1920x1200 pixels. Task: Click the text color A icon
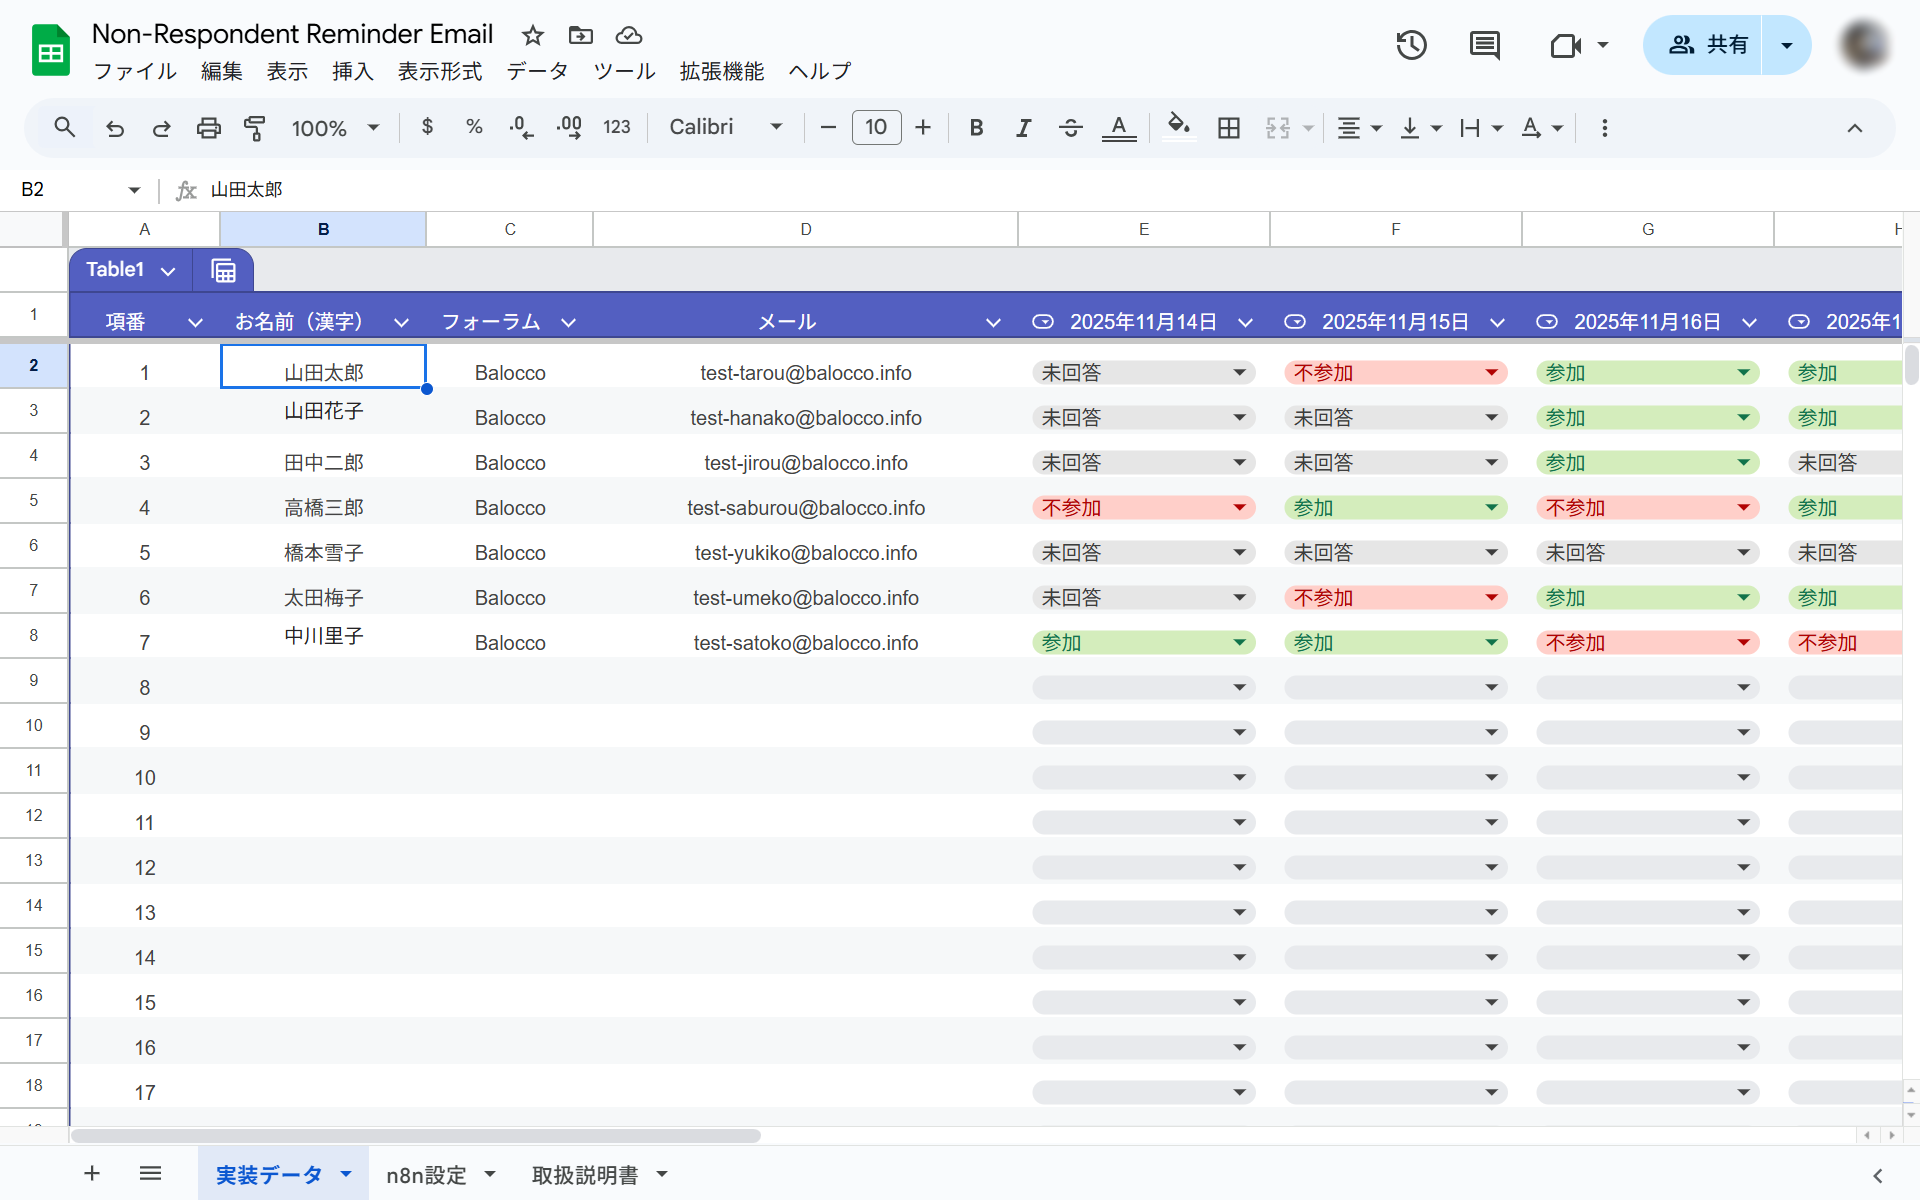tap(1119, 128)
